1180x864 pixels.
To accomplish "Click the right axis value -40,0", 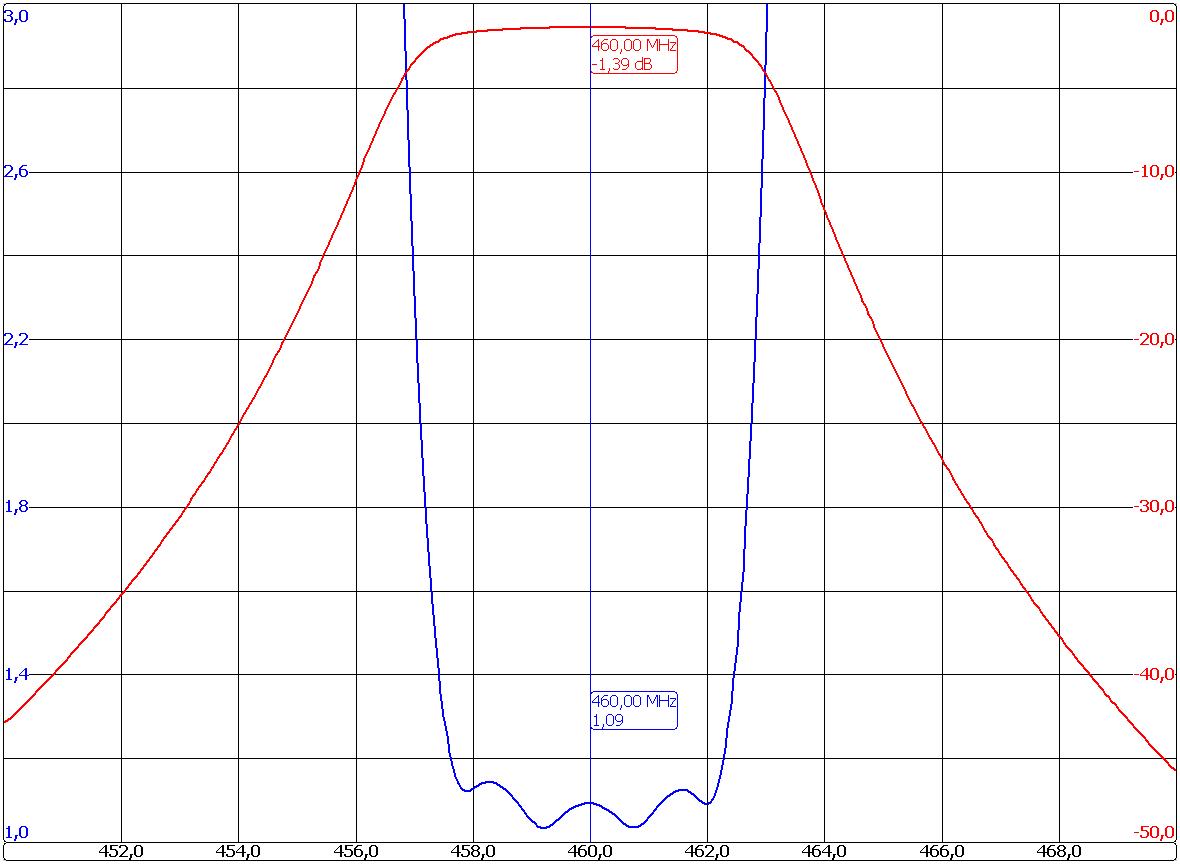I will [x=1156, y=673].
